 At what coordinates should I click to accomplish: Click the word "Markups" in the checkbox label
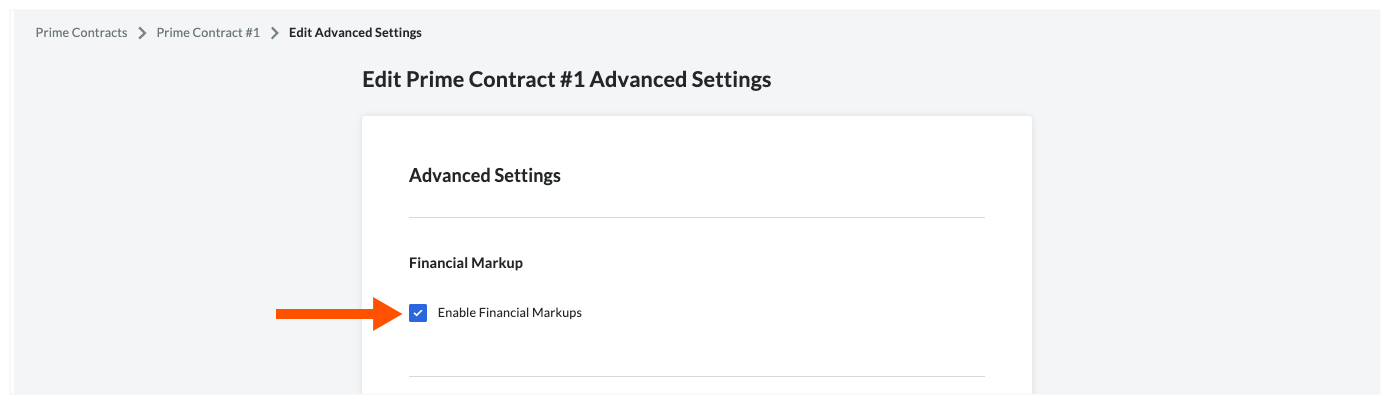(x=557, y=313)
